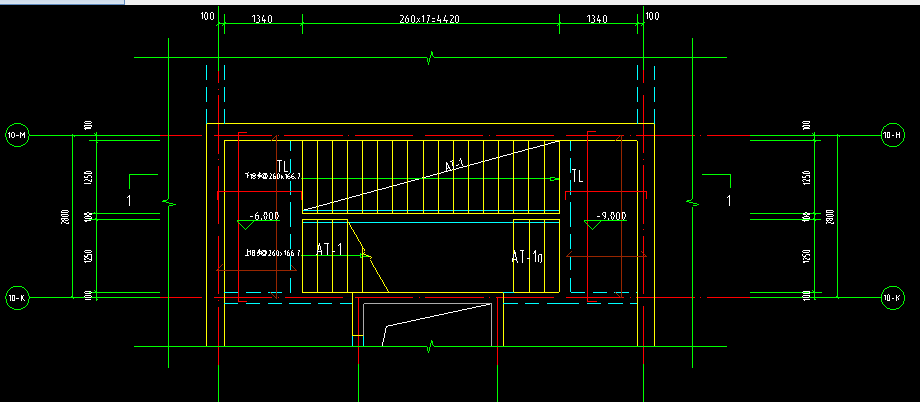Select the AT-1 label on lower-left flight
This screenshot has height=402, width=920.
point(329,249)
